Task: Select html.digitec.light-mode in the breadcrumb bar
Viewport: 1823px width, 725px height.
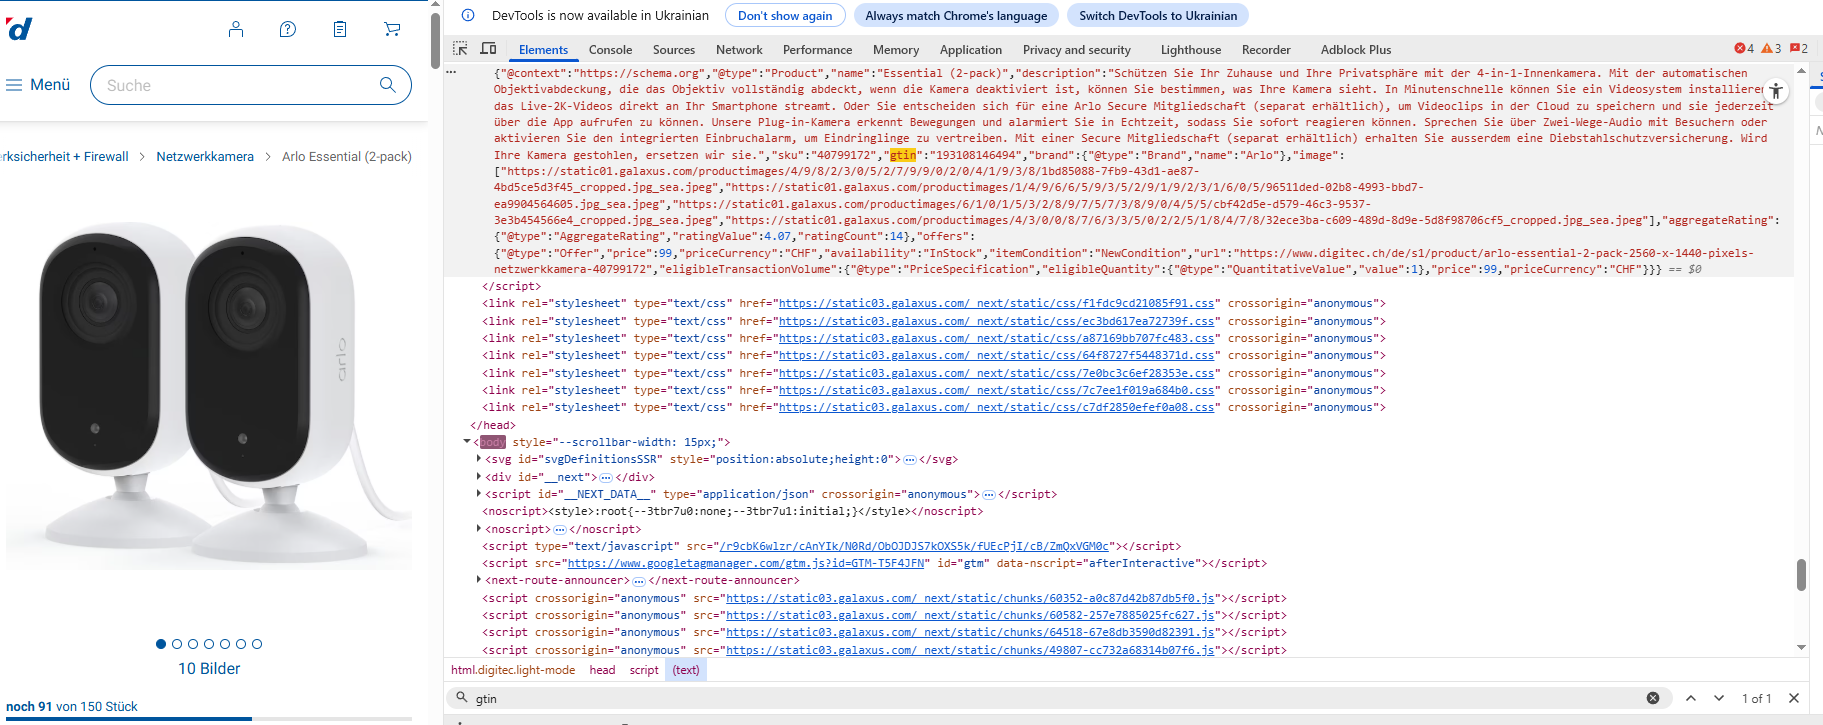Action: click(x=513, y=670)
